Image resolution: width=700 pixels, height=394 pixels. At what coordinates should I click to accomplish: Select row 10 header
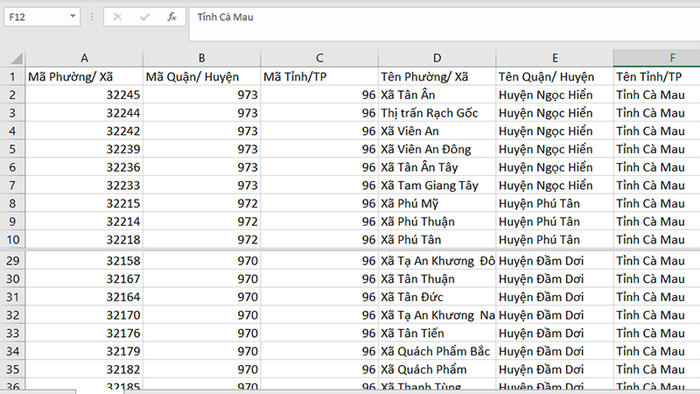(x=12, y=240)
